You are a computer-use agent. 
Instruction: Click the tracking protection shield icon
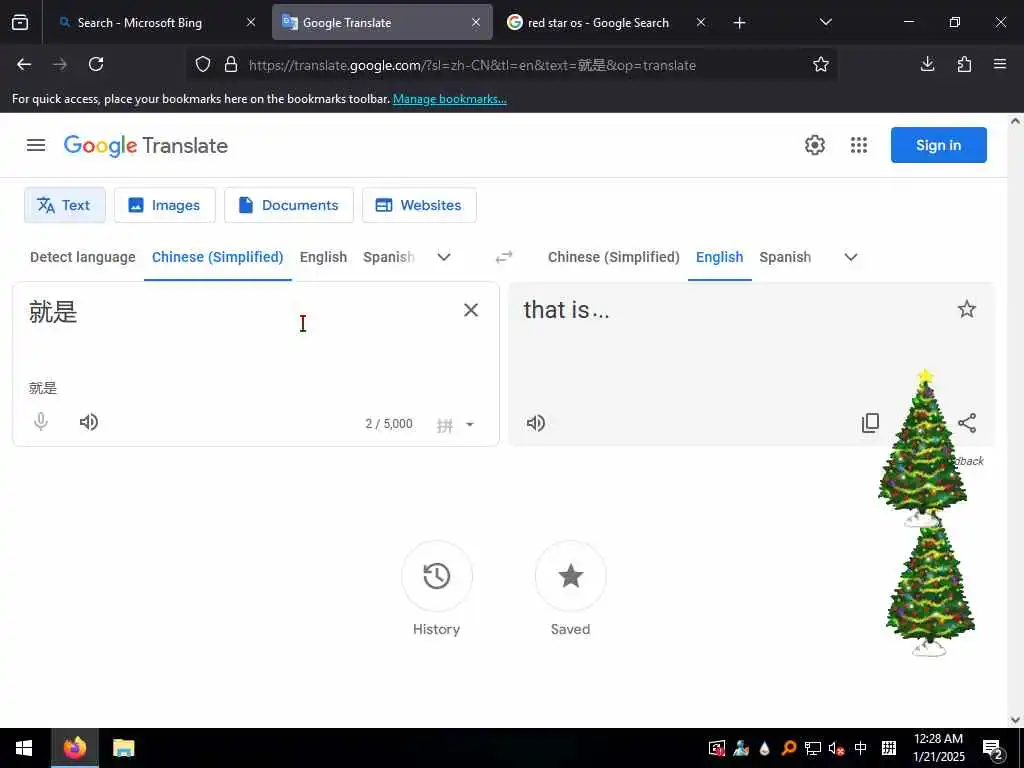[x=203, y=64]
